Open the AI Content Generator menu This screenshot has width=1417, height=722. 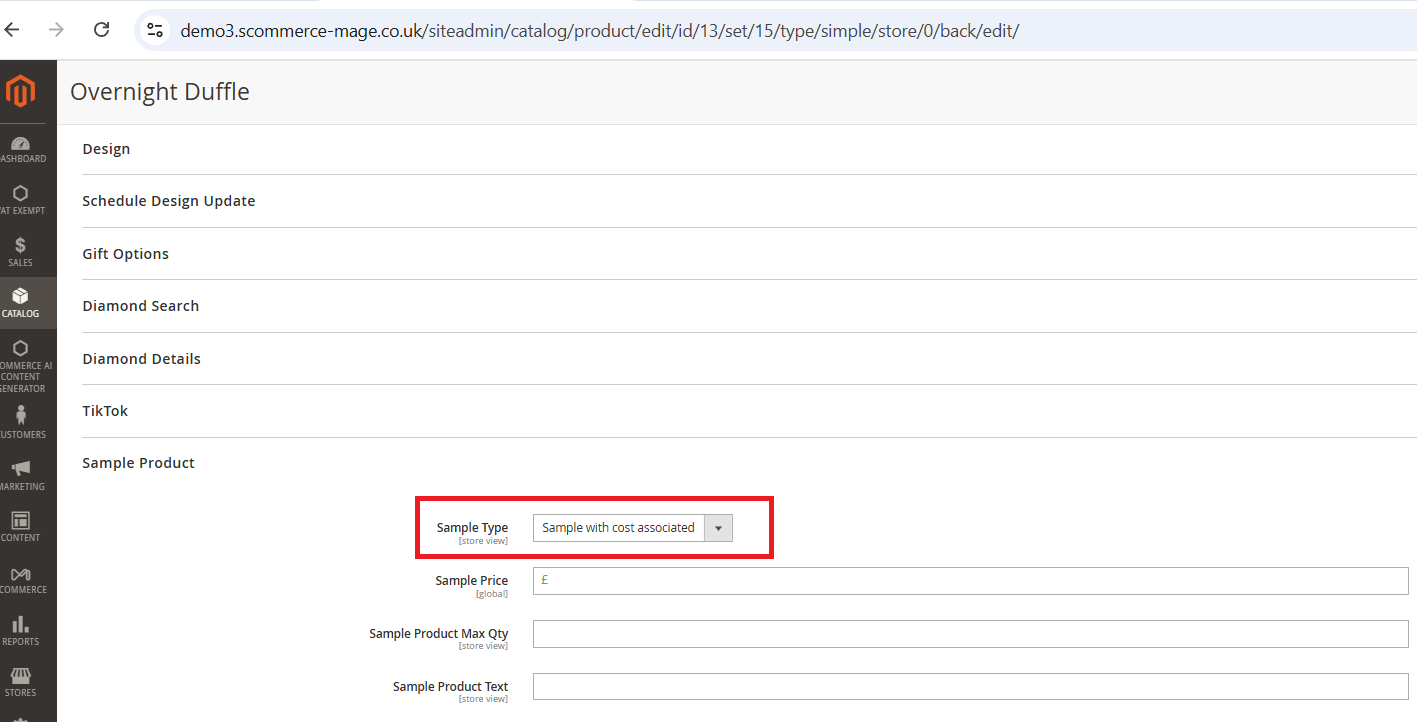pyautogui.click(x=20, y=365)
